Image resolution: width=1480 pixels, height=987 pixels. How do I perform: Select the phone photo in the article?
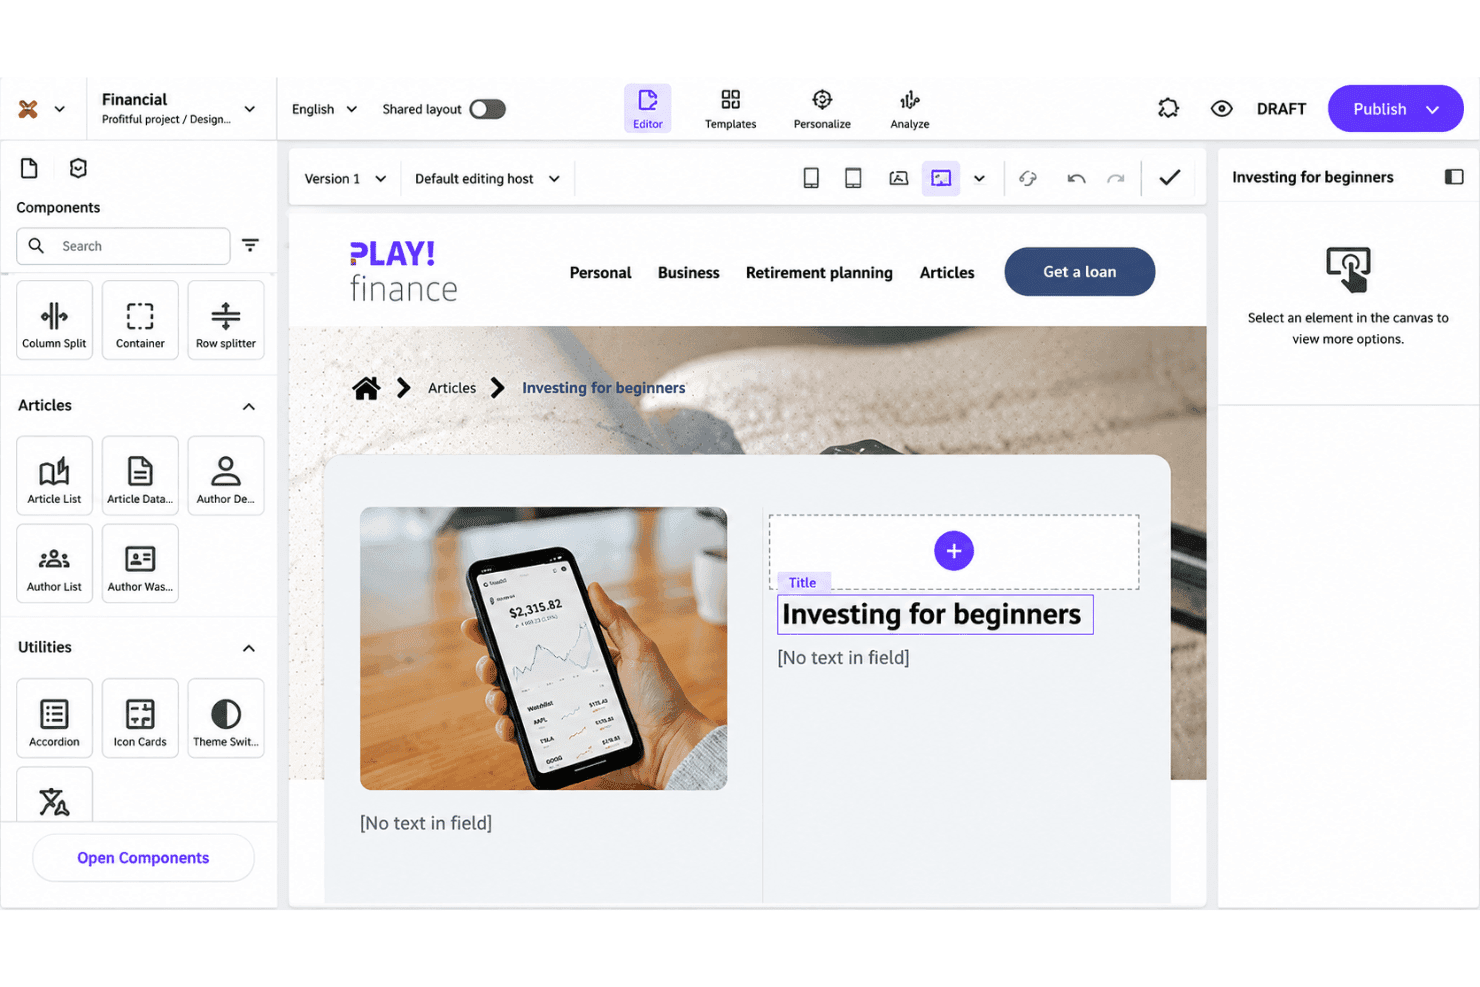click(544, 648)
